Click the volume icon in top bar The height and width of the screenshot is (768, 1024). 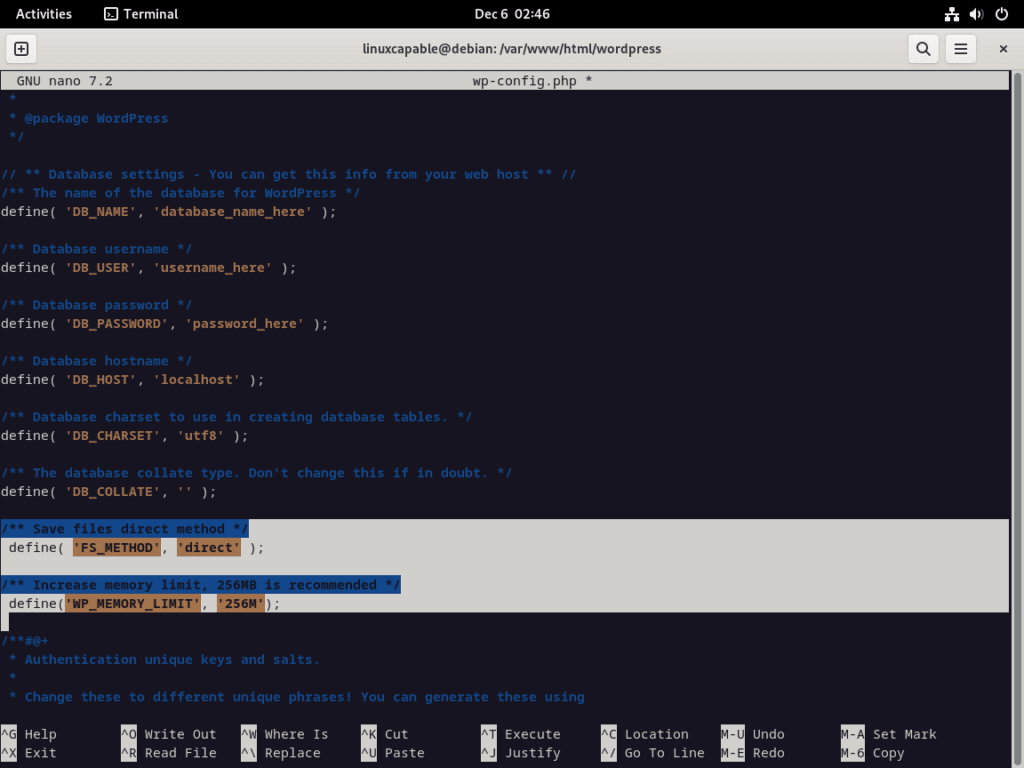(975, 14)
